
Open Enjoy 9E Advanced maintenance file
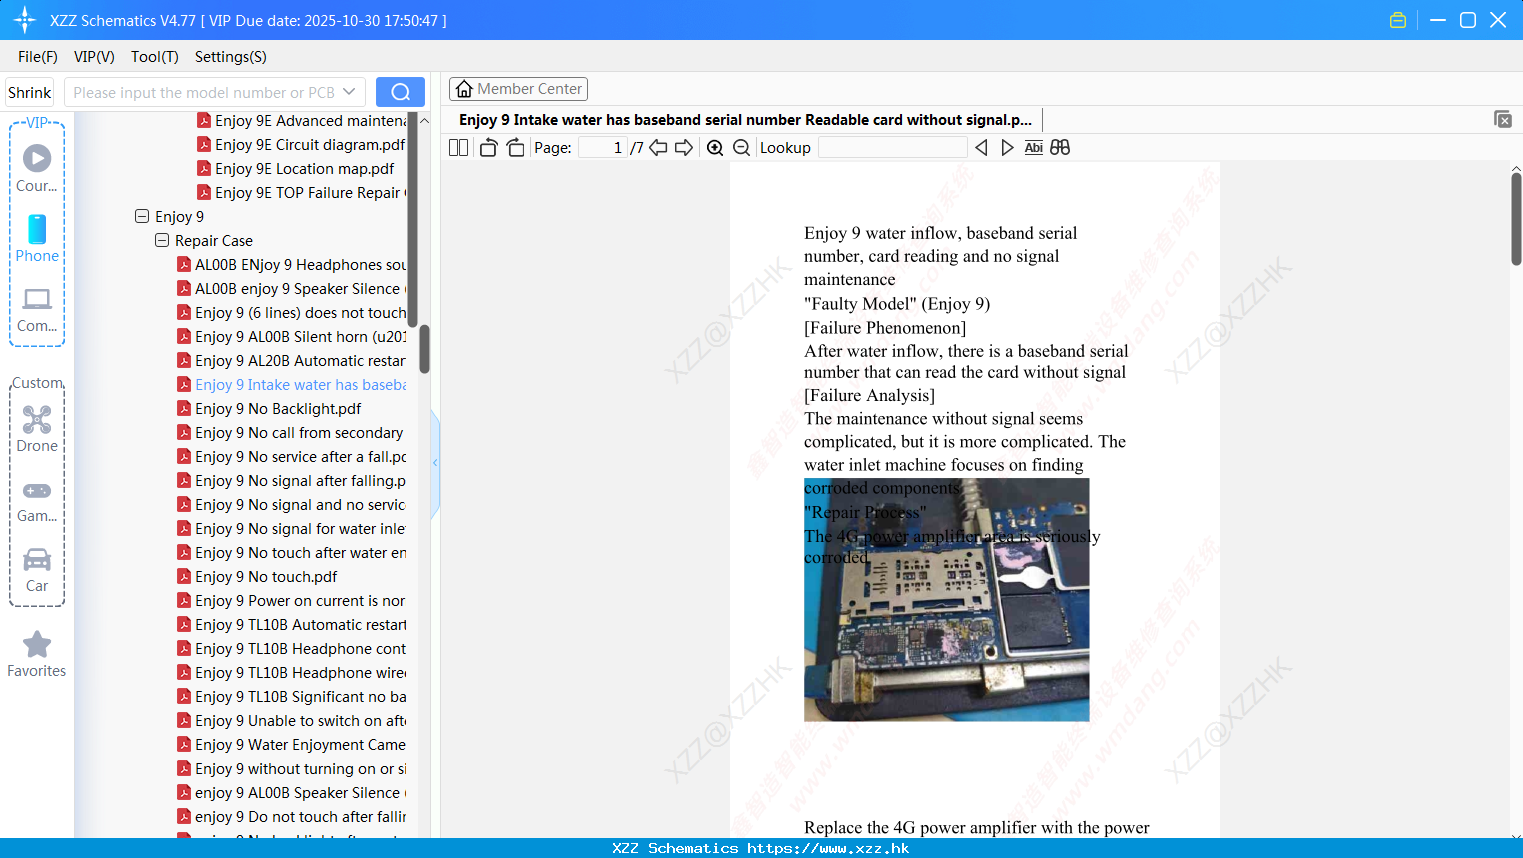301,120
